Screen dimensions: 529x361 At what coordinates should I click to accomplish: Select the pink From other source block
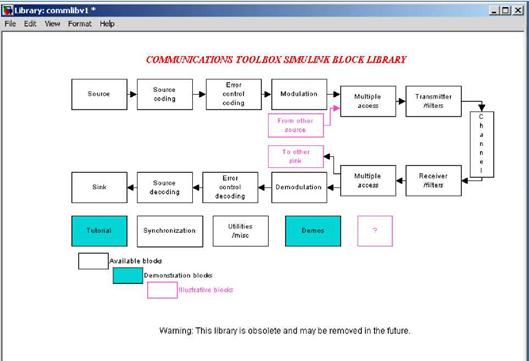(296, 125)
